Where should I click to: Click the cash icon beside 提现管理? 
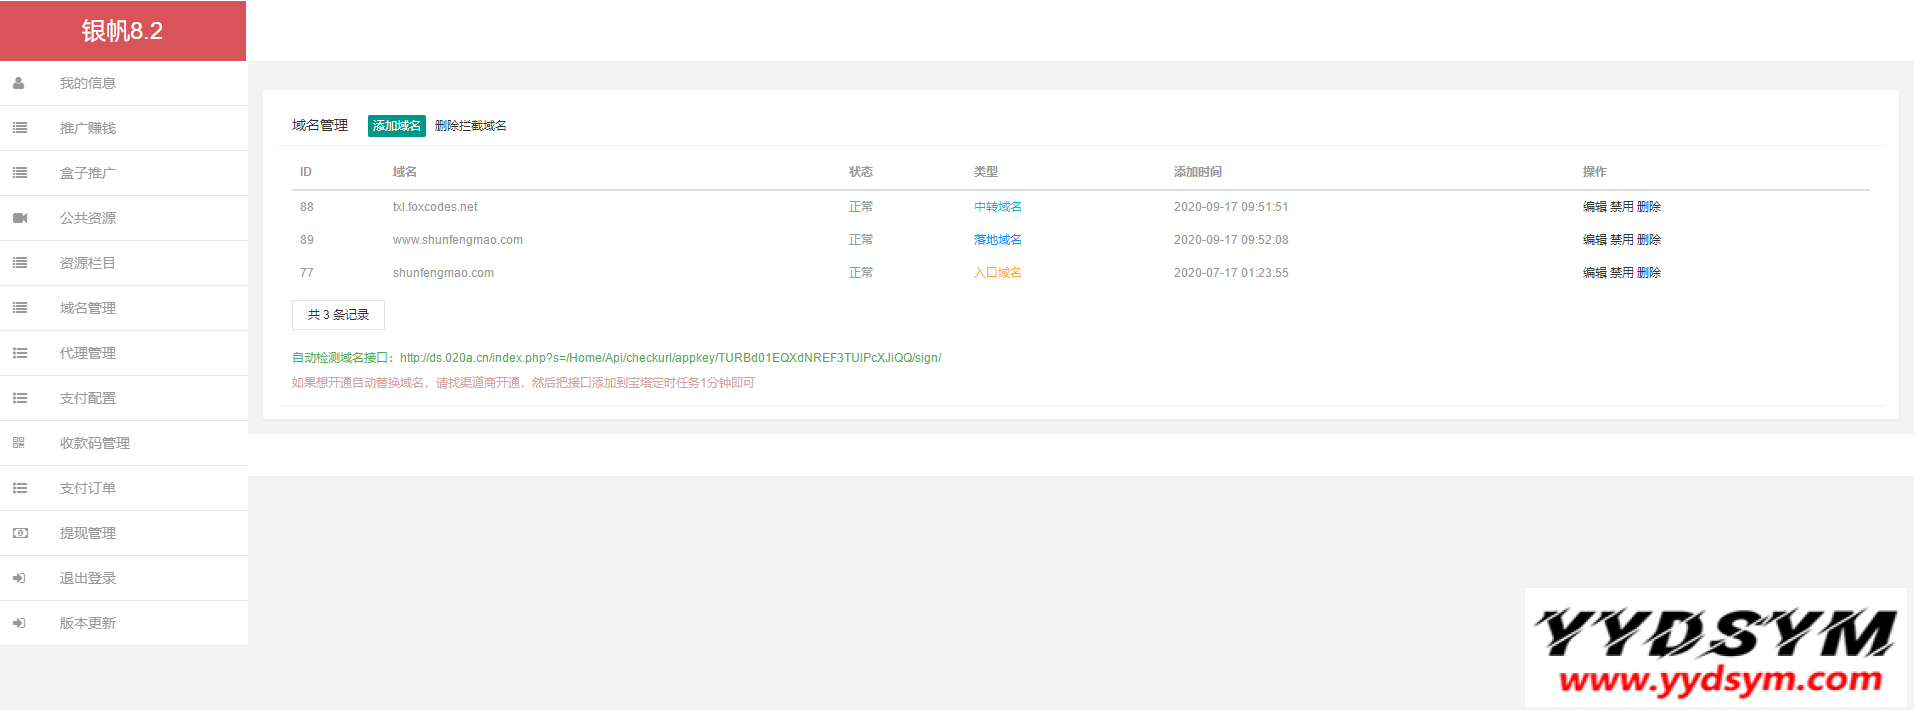19,533
